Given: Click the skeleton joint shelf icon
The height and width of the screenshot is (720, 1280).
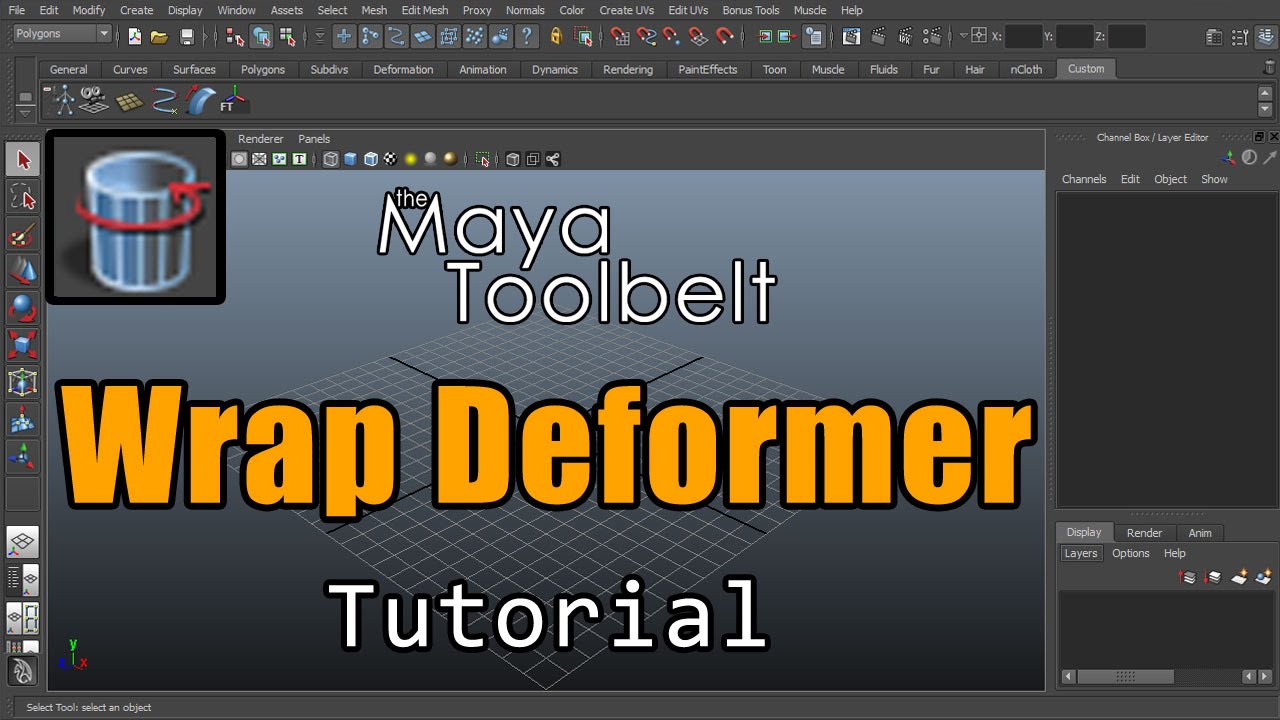Looking at the screenshot, I should 65,100.
